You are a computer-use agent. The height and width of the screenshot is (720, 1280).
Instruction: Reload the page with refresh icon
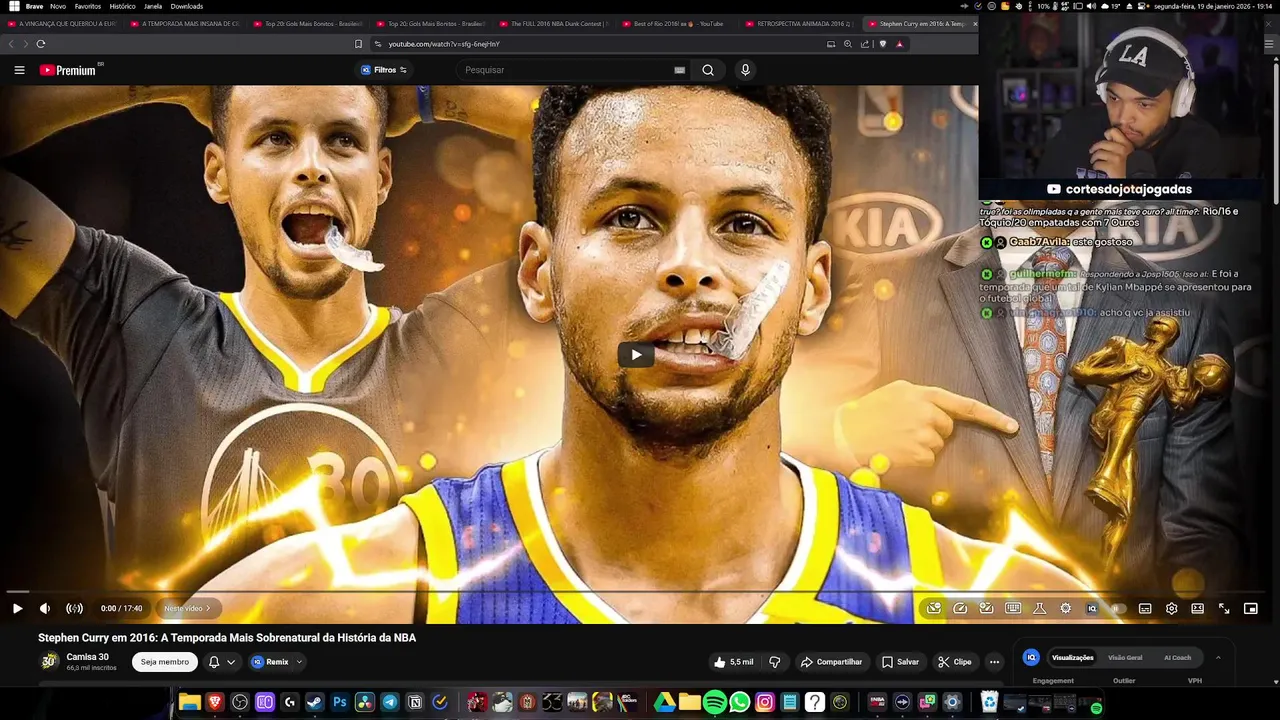click(41, 44)
